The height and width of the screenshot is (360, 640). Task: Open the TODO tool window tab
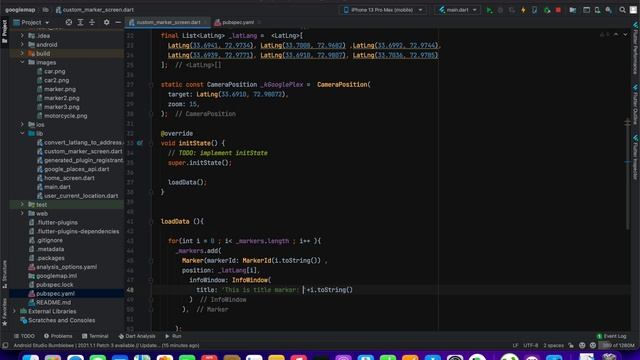pyautogui.click(x=24, y=336)
